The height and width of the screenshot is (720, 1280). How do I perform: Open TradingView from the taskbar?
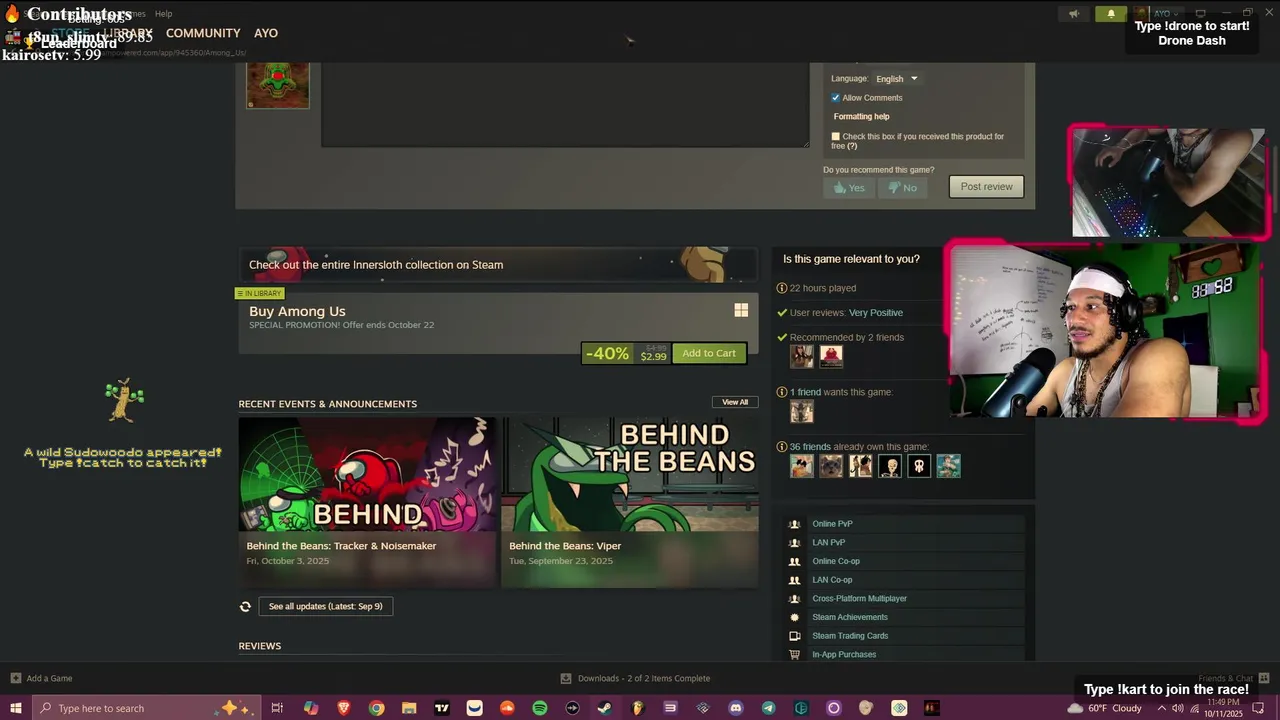pos(442,708)
